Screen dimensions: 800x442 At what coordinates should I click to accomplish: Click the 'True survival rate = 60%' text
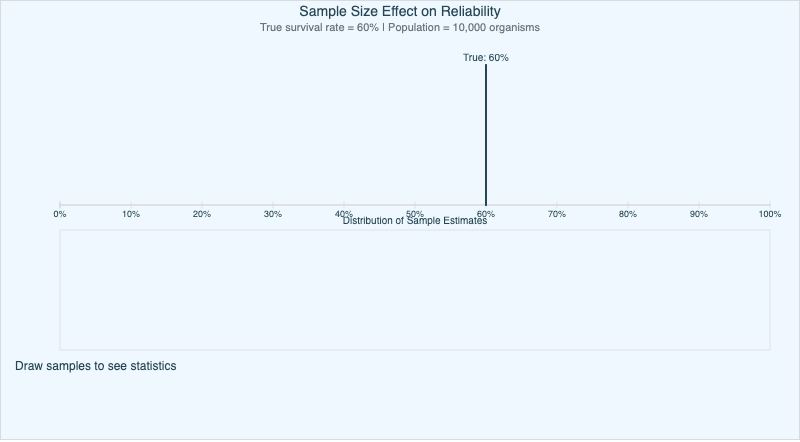(318, 27)
